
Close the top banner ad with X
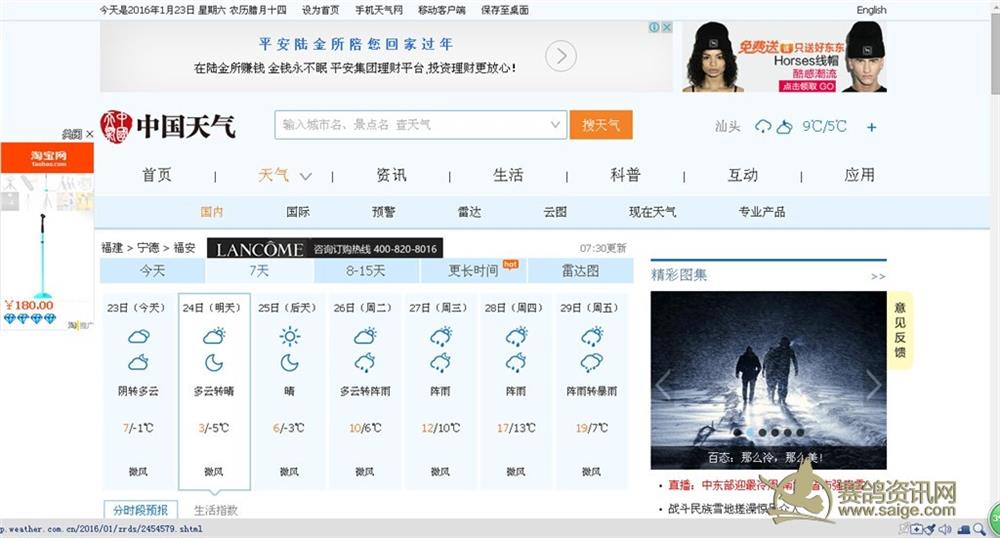(667, 28)
